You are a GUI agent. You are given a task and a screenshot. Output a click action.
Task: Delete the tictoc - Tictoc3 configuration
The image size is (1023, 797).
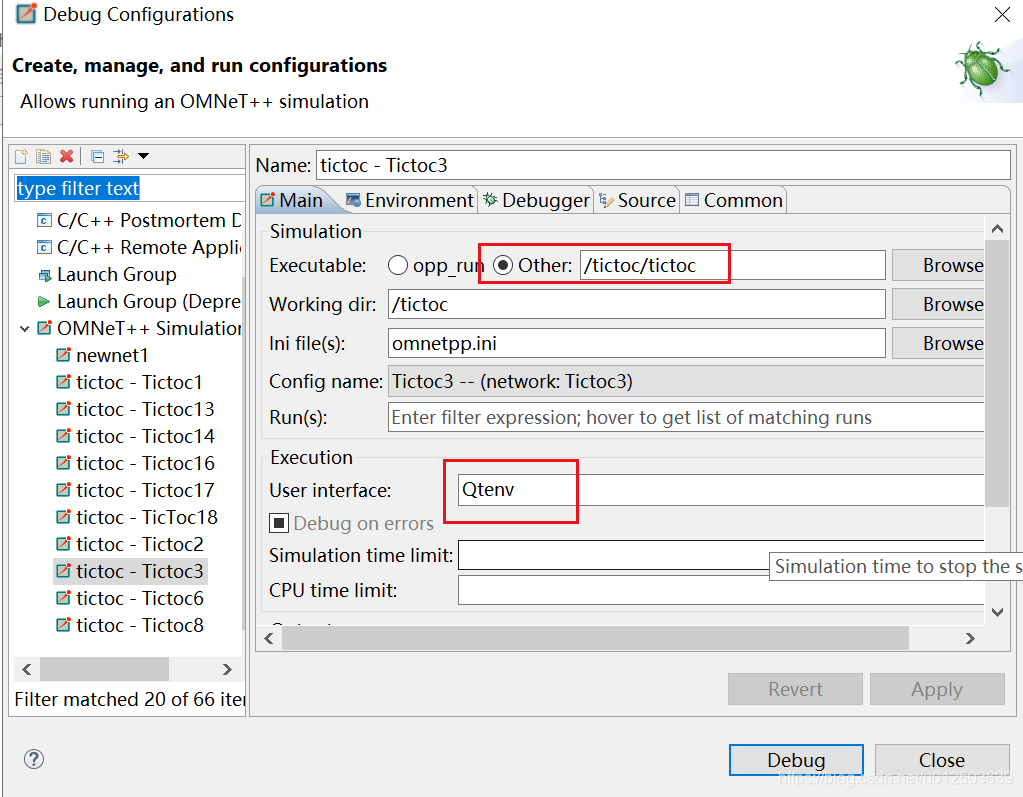65,156
